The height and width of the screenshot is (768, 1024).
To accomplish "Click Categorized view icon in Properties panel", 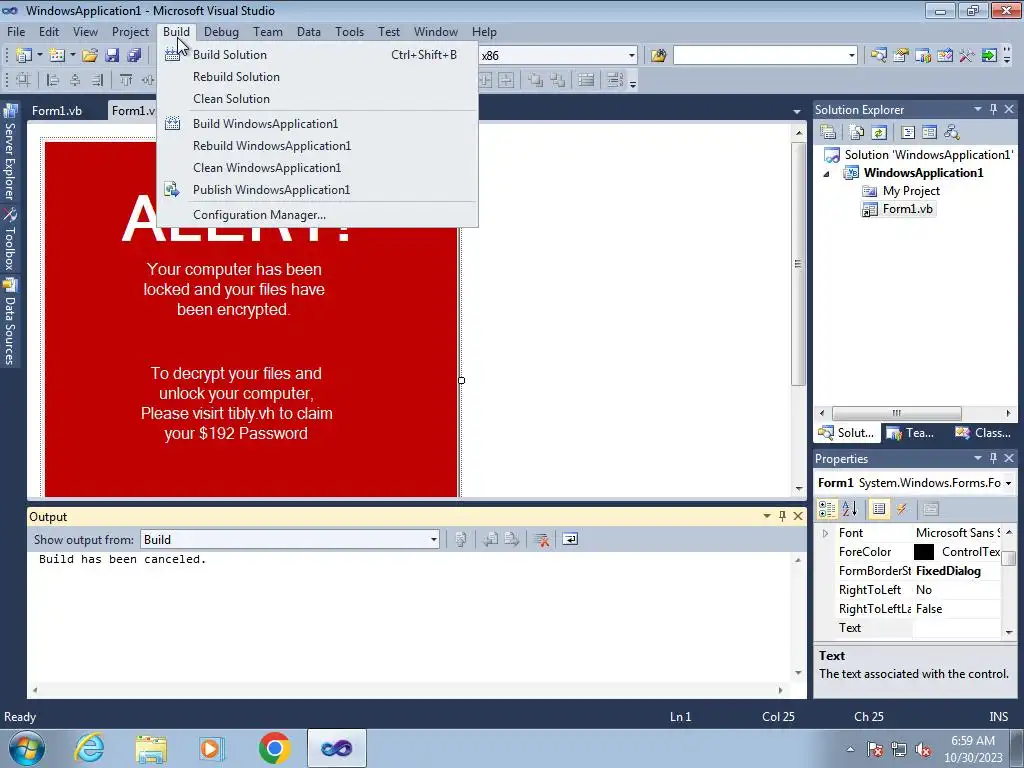I will point(827,509).
